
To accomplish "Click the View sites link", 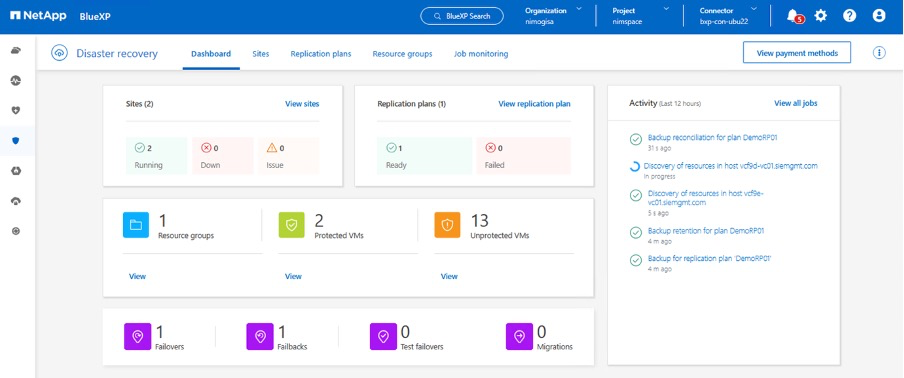I will (302, 104).
